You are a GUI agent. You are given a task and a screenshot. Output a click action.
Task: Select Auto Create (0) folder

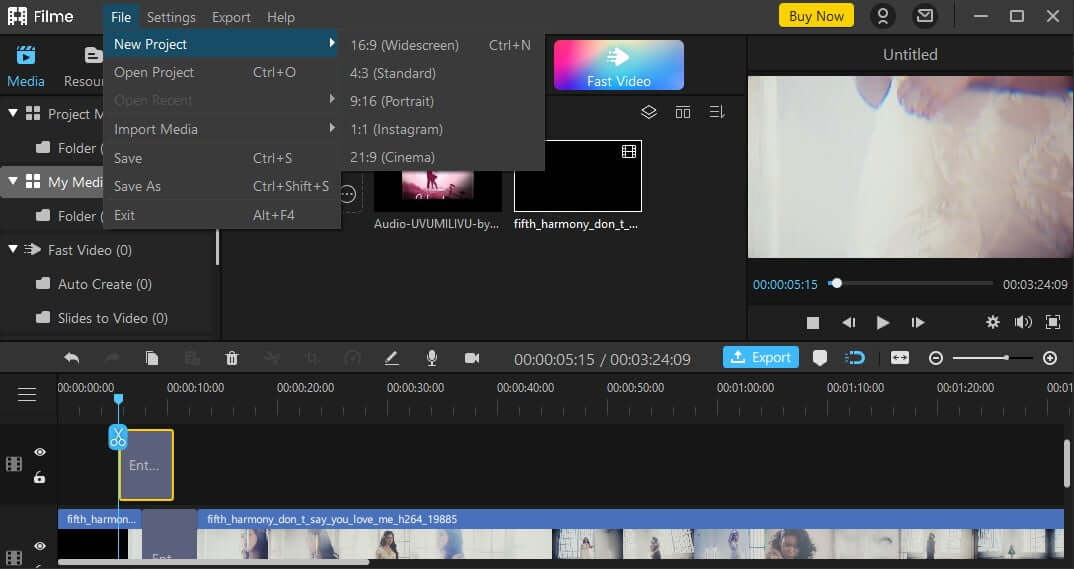coord(104,283)
